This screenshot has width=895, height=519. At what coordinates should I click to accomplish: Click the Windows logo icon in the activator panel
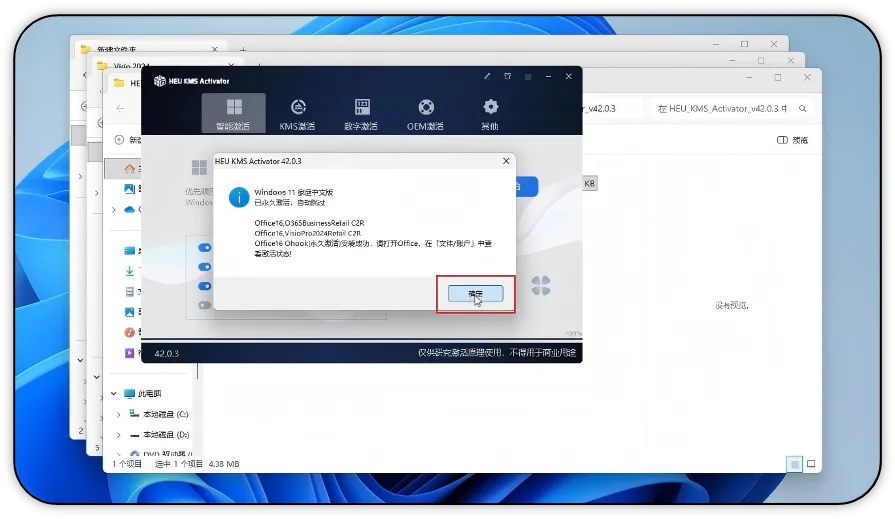pyautogui.click(x=199, y=167)
